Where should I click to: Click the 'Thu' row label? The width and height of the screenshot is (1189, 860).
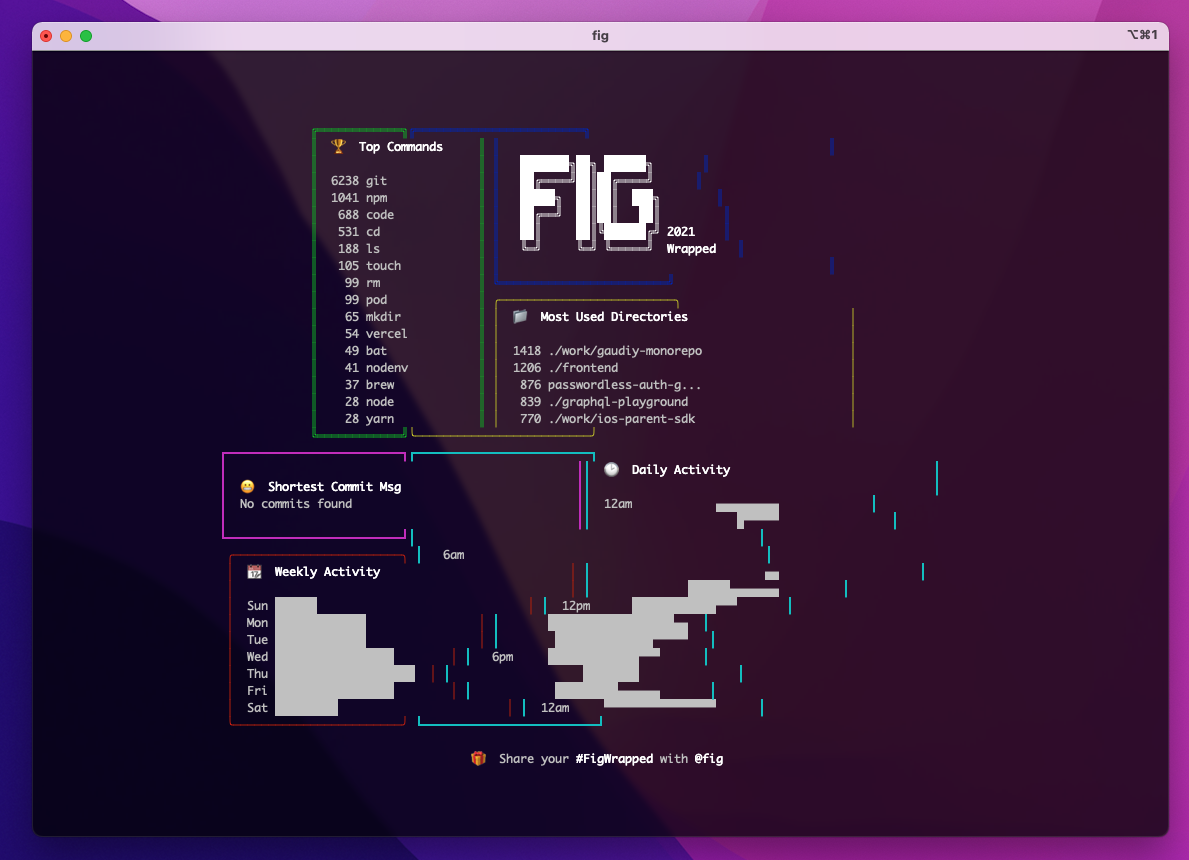257,673
